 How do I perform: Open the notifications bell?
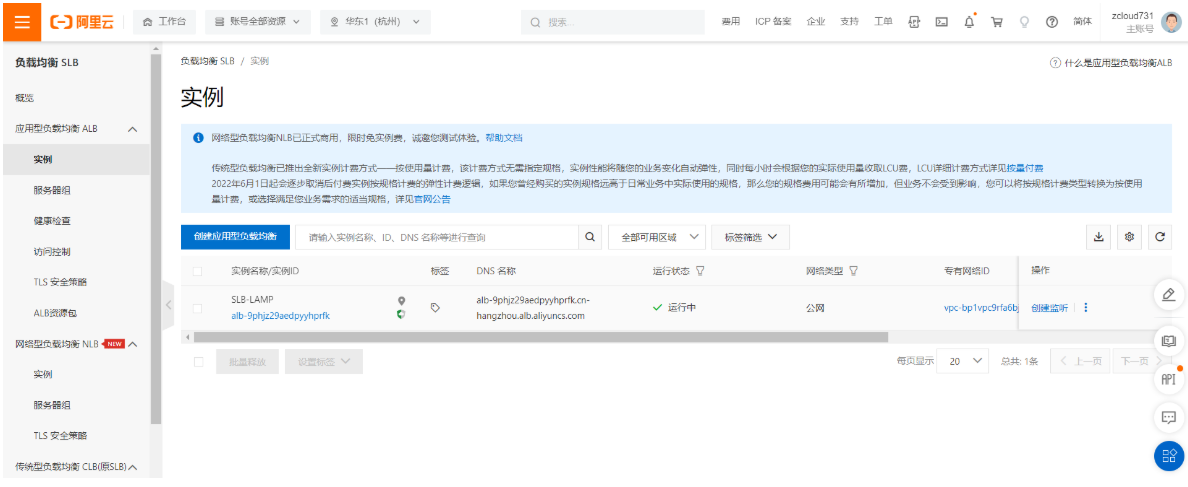[x=969, y=22]
